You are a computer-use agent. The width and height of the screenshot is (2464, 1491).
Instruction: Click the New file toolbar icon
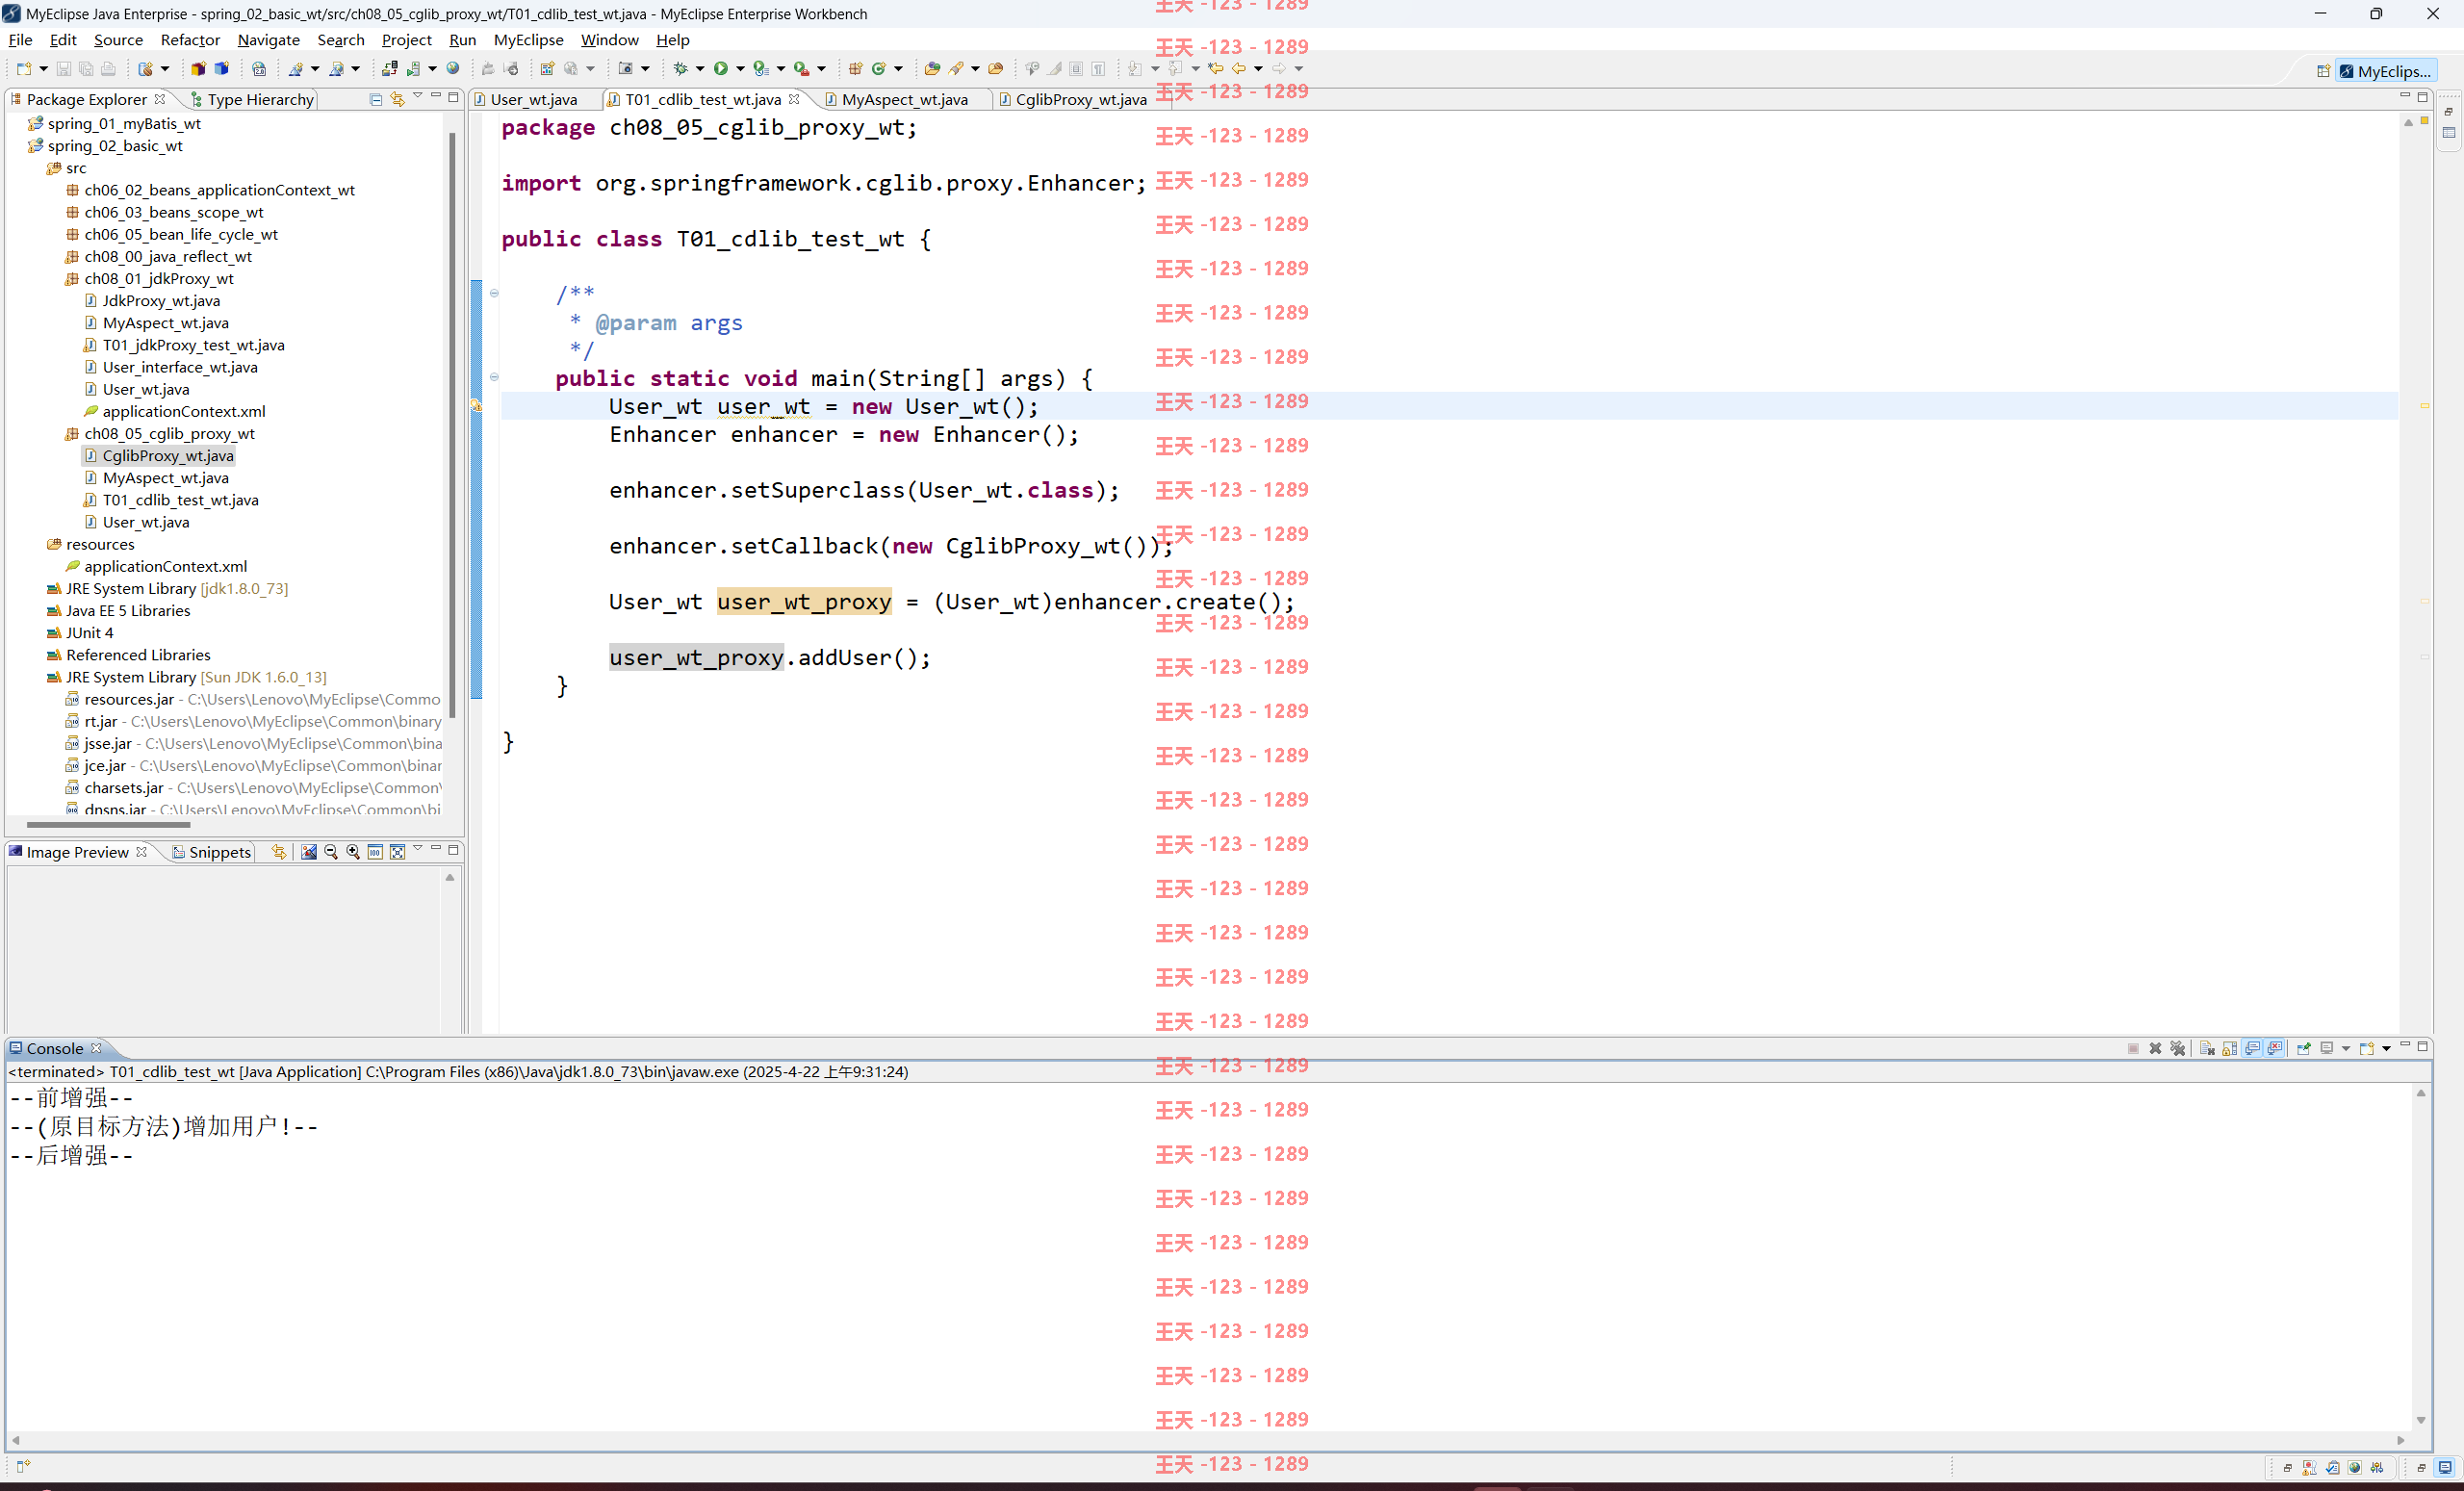click(24, 69)
